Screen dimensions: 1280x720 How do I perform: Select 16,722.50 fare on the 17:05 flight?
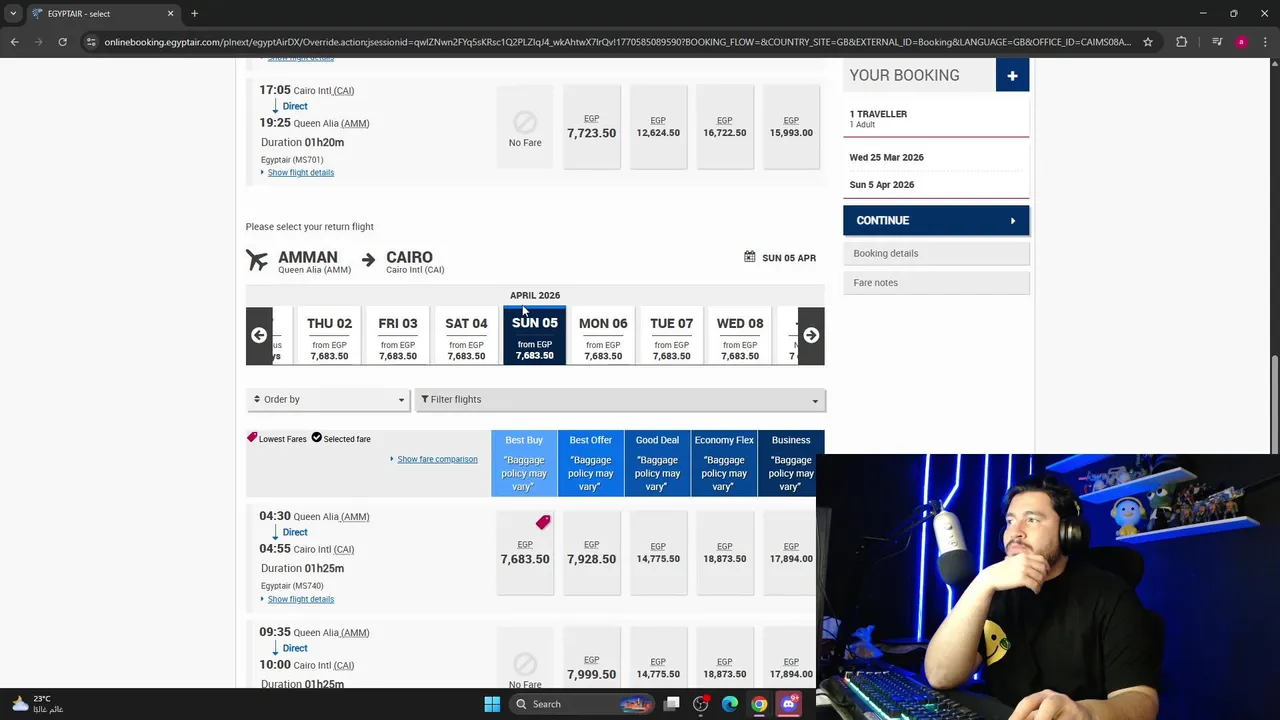[724, 127]
